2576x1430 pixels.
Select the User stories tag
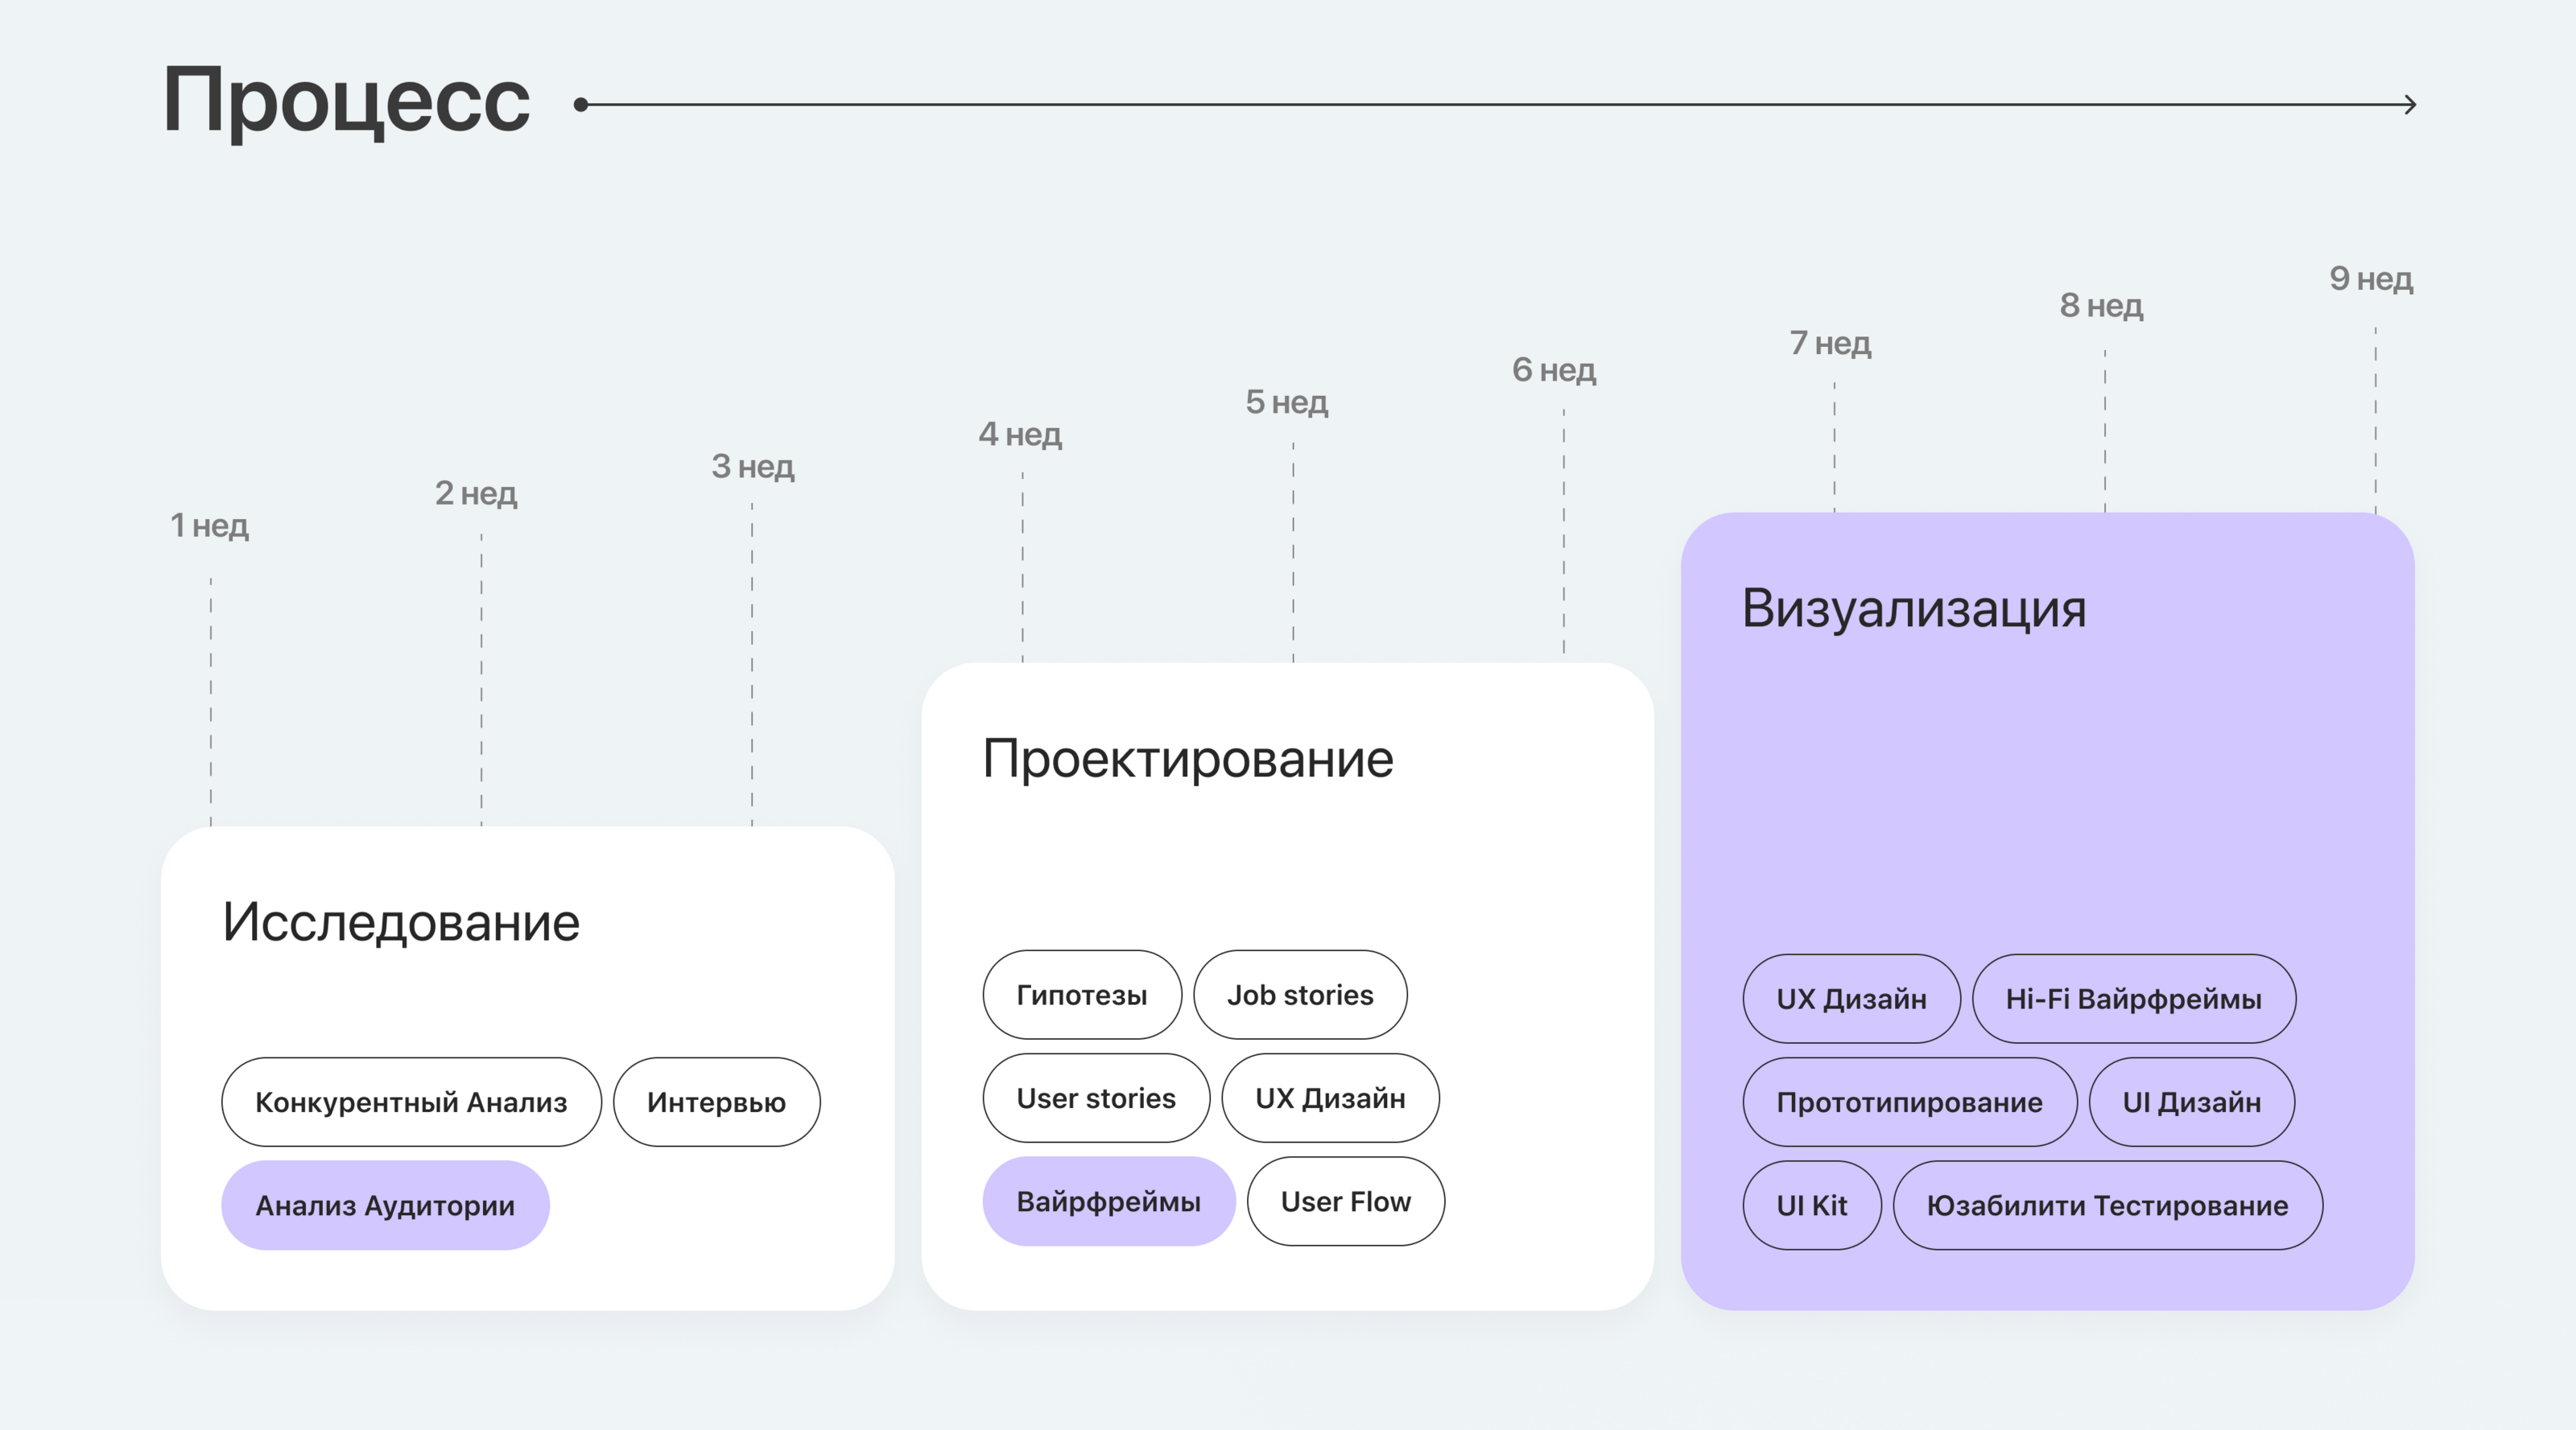[x=1096, y=1098]
